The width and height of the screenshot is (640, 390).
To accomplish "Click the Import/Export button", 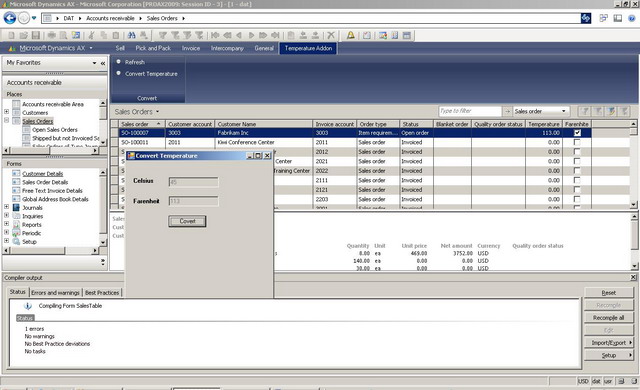I will coord(608,343).
